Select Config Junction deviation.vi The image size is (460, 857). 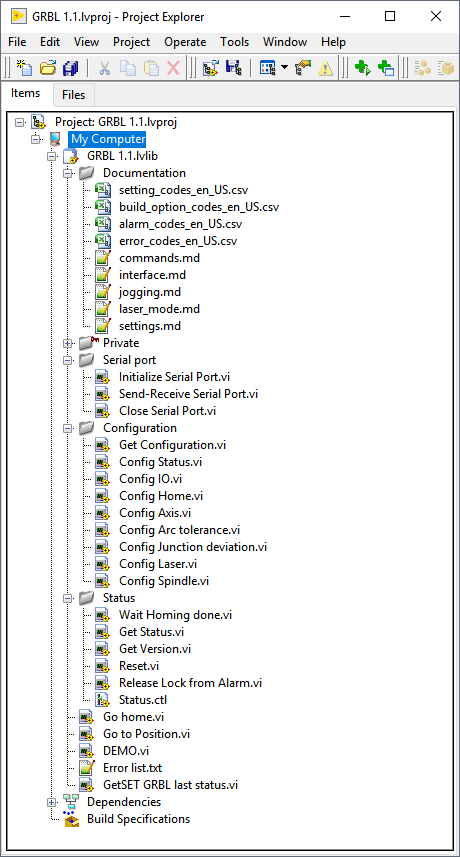point(193,547)
